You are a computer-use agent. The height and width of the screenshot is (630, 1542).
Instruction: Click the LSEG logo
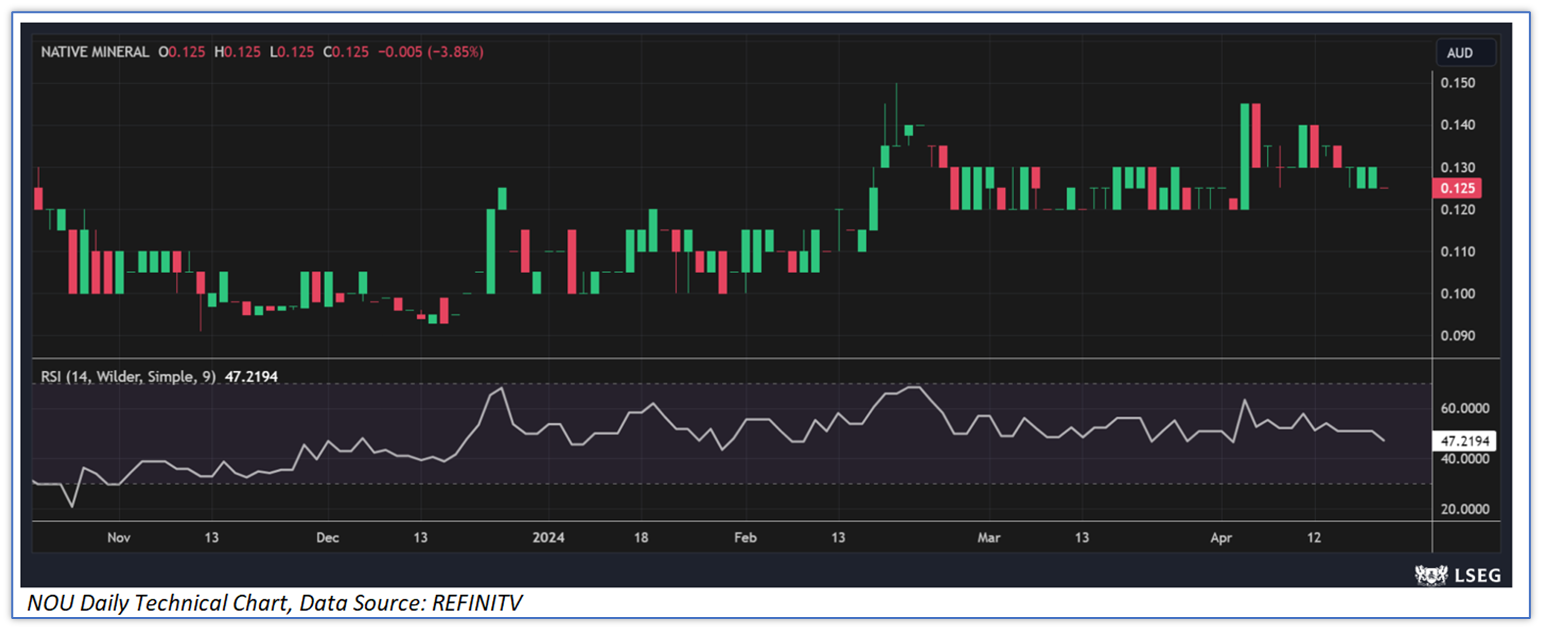click(1458, 575)
